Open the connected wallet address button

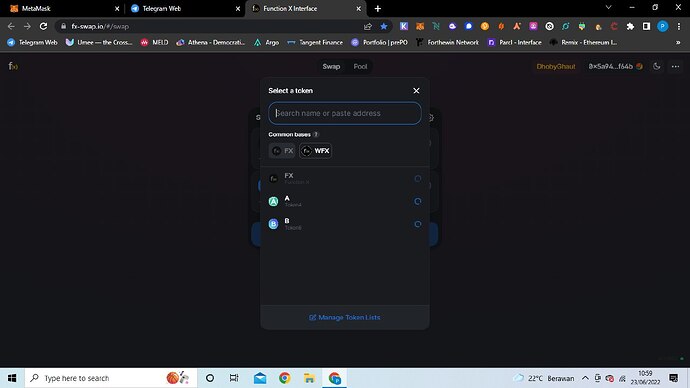615,66
